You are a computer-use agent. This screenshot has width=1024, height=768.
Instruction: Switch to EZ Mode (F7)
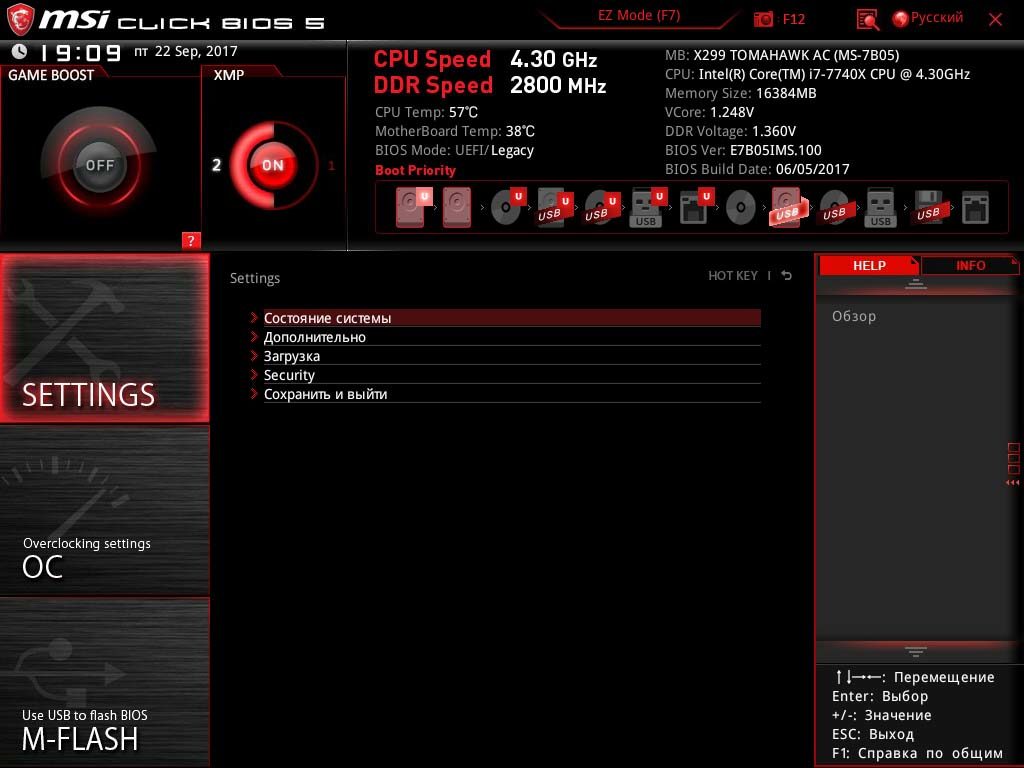click(639, 16)
